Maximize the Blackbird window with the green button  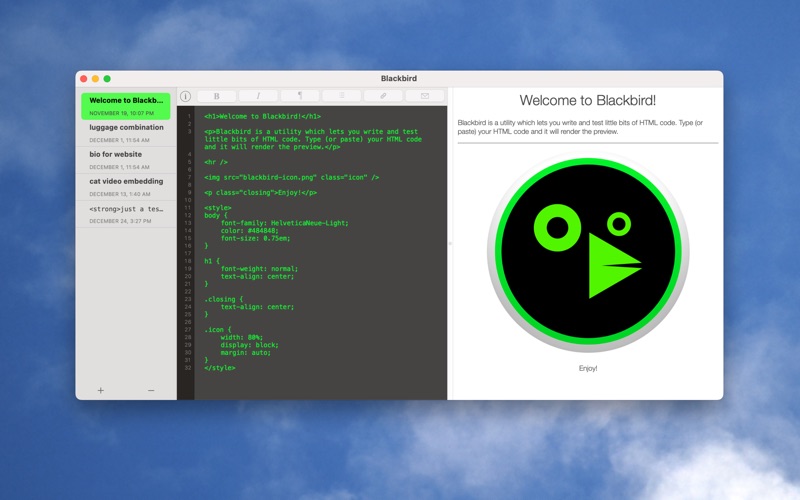[107, 79]
